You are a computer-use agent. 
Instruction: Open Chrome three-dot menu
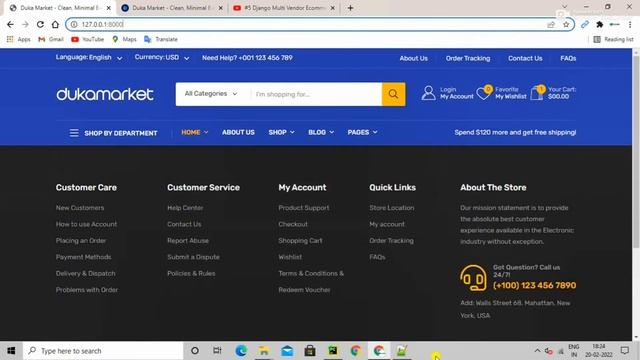pos(630,24)
